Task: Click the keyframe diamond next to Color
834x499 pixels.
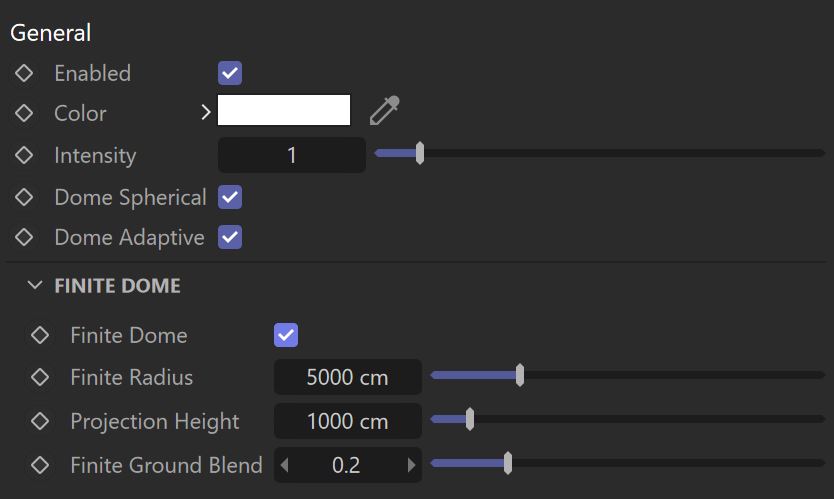Action: [24, 113]
